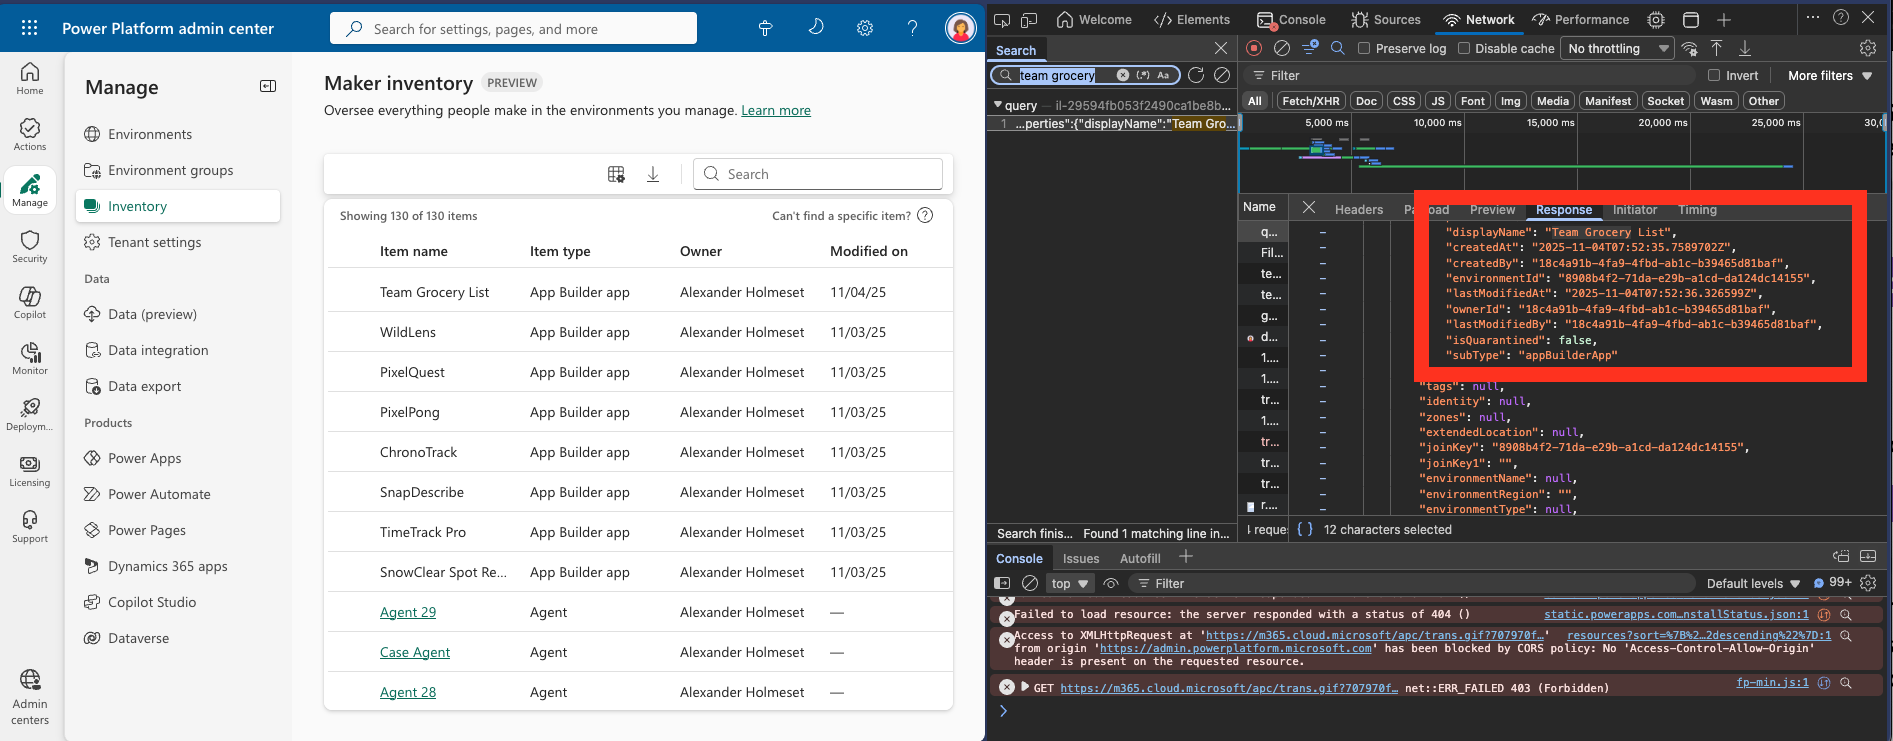The image size is (1893, 741).
Task: Click the clear network log icon
Action: tap(1282, 48)
